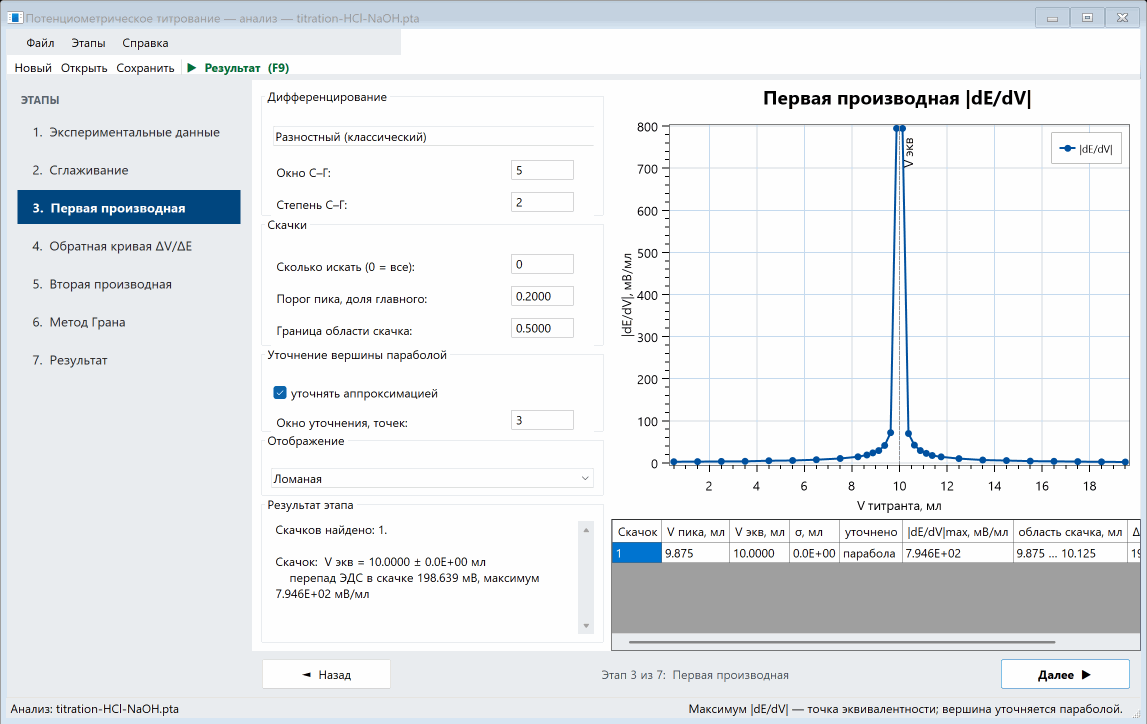Run Результат (F9) from the toolbar

[238, 68]
